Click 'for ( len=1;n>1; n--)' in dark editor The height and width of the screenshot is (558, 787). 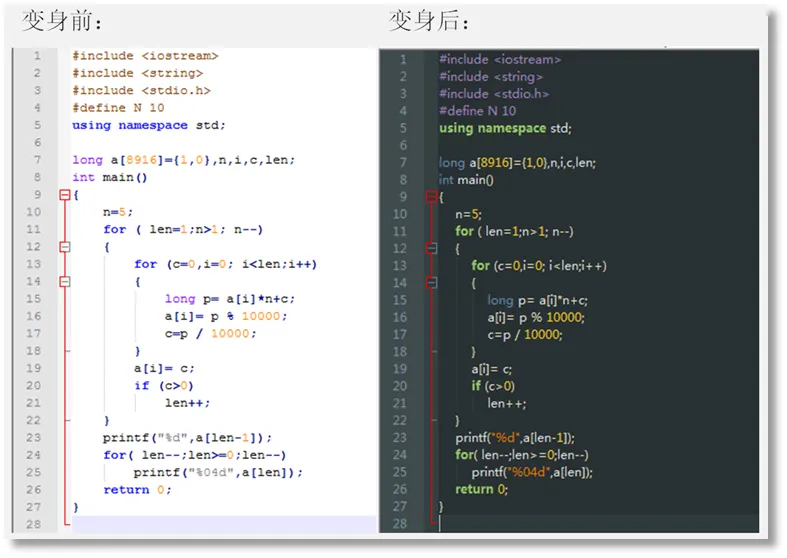tap(514, 232)
